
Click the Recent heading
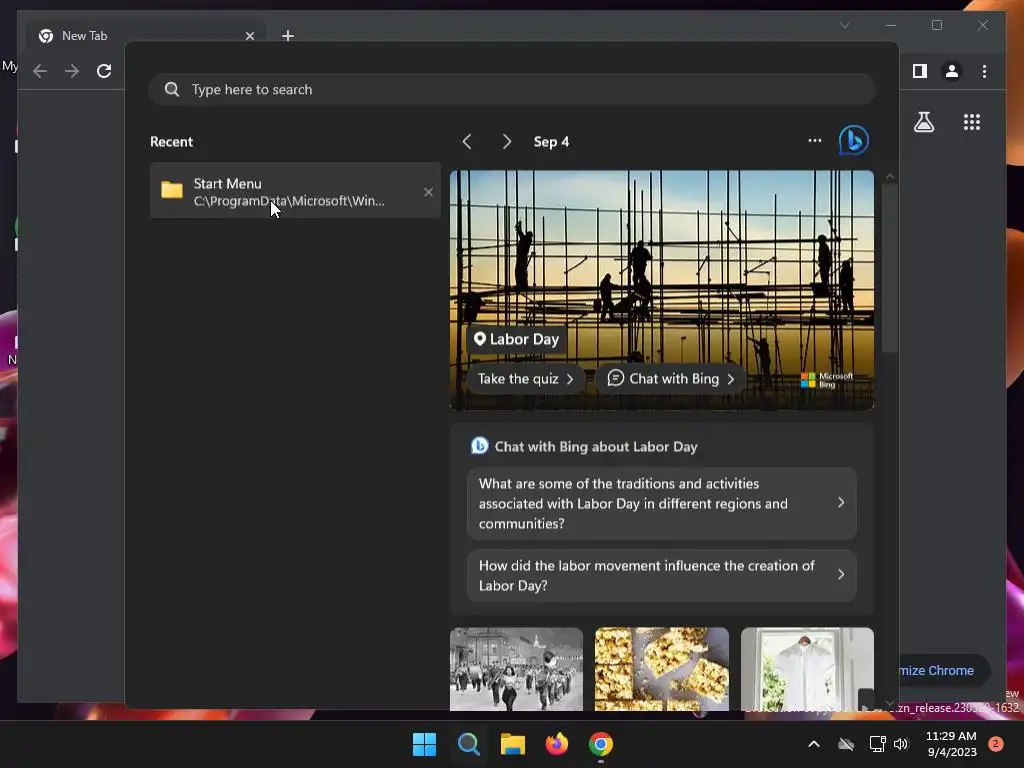(x=172, y=142)
